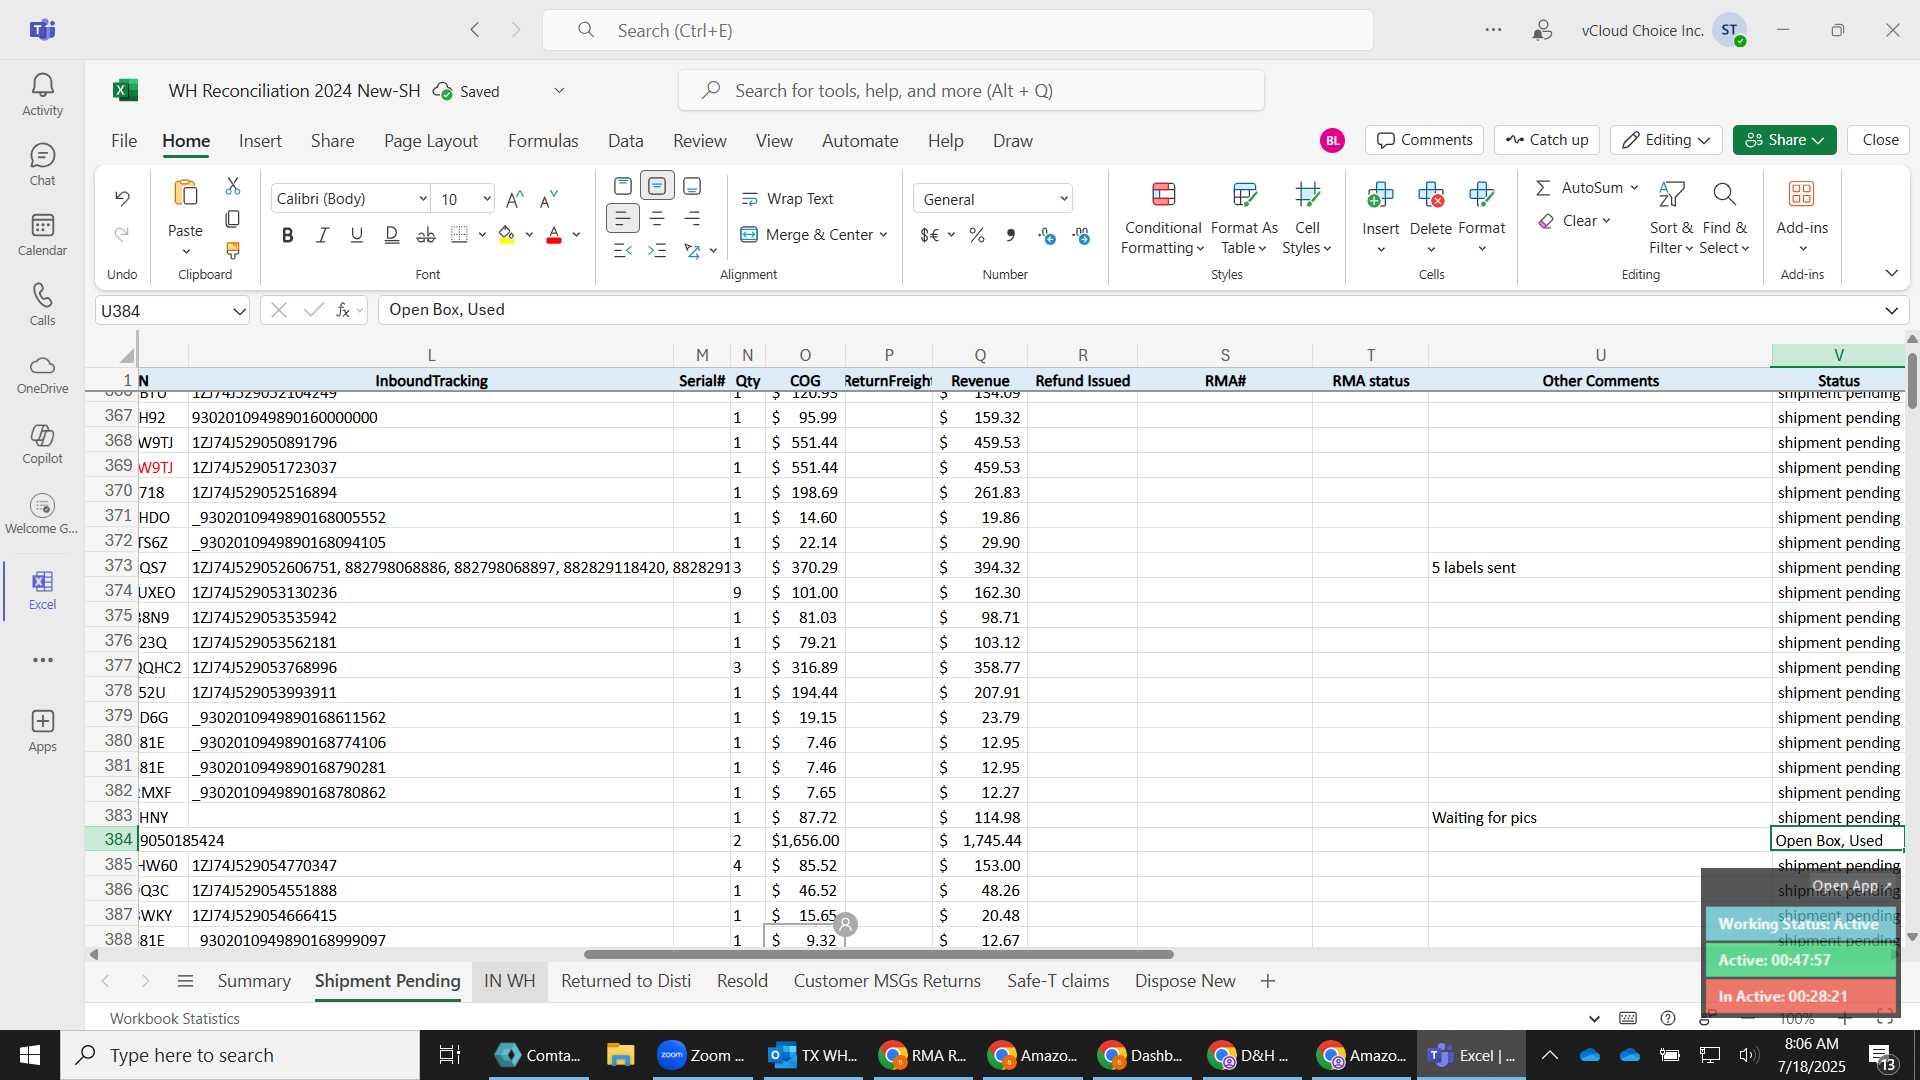Open the Formulas ribbon tab
1920x1080 pixels.
[543, 141]
